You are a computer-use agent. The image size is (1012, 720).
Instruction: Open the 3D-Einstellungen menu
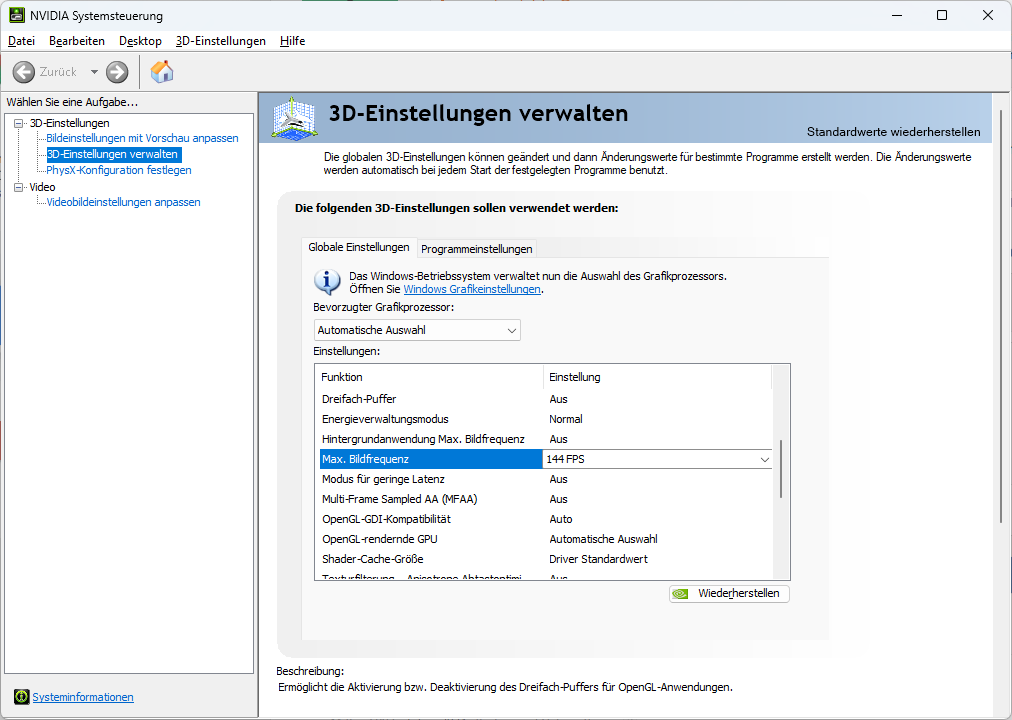[221, 41]
